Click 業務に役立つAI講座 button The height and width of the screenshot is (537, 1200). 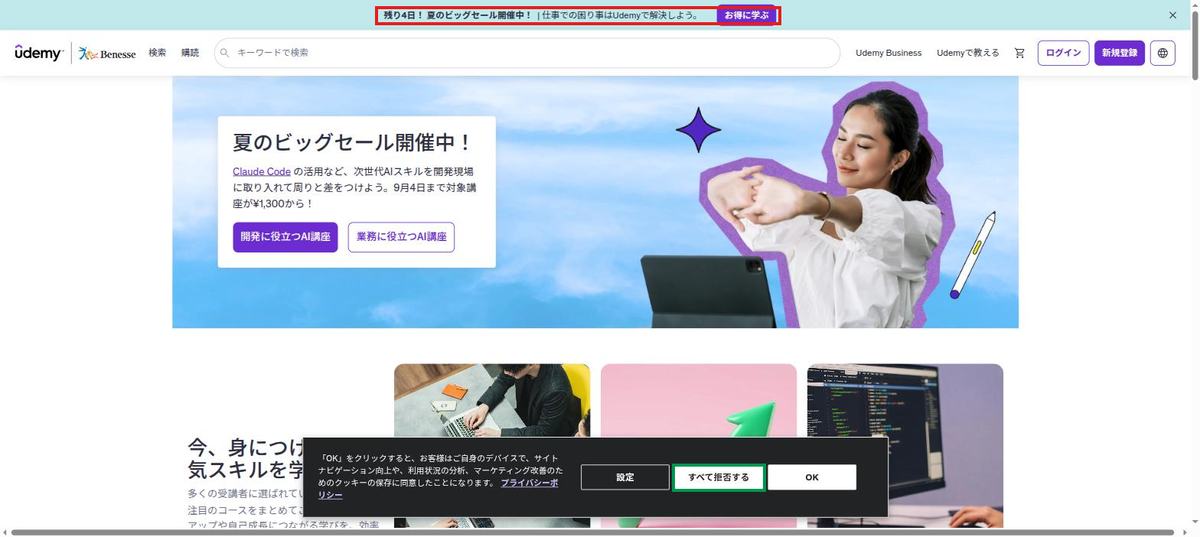pyautogui.click(x=401, y=237)
